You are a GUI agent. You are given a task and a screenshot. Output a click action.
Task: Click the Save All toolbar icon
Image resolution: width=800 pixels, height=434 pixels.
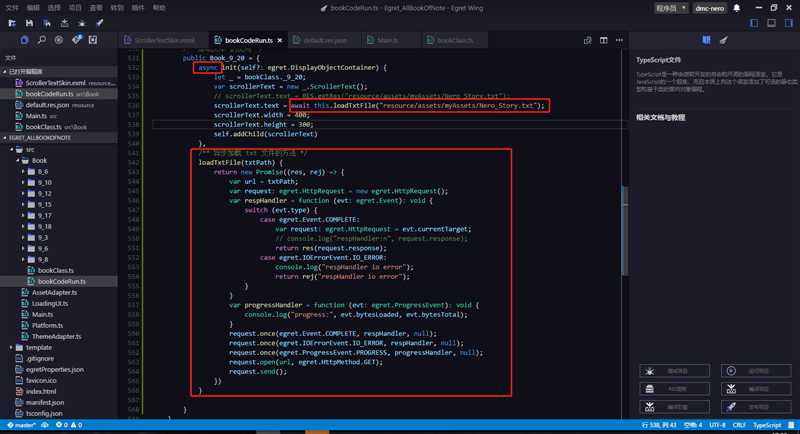(47, 23)
